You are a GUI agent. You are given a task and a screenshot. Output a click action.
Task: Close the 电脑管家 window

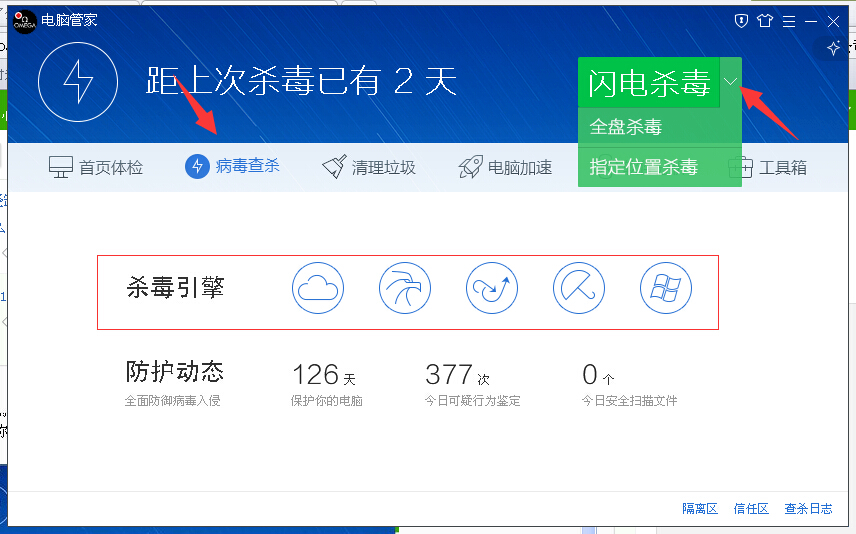[x=833, y=21]
